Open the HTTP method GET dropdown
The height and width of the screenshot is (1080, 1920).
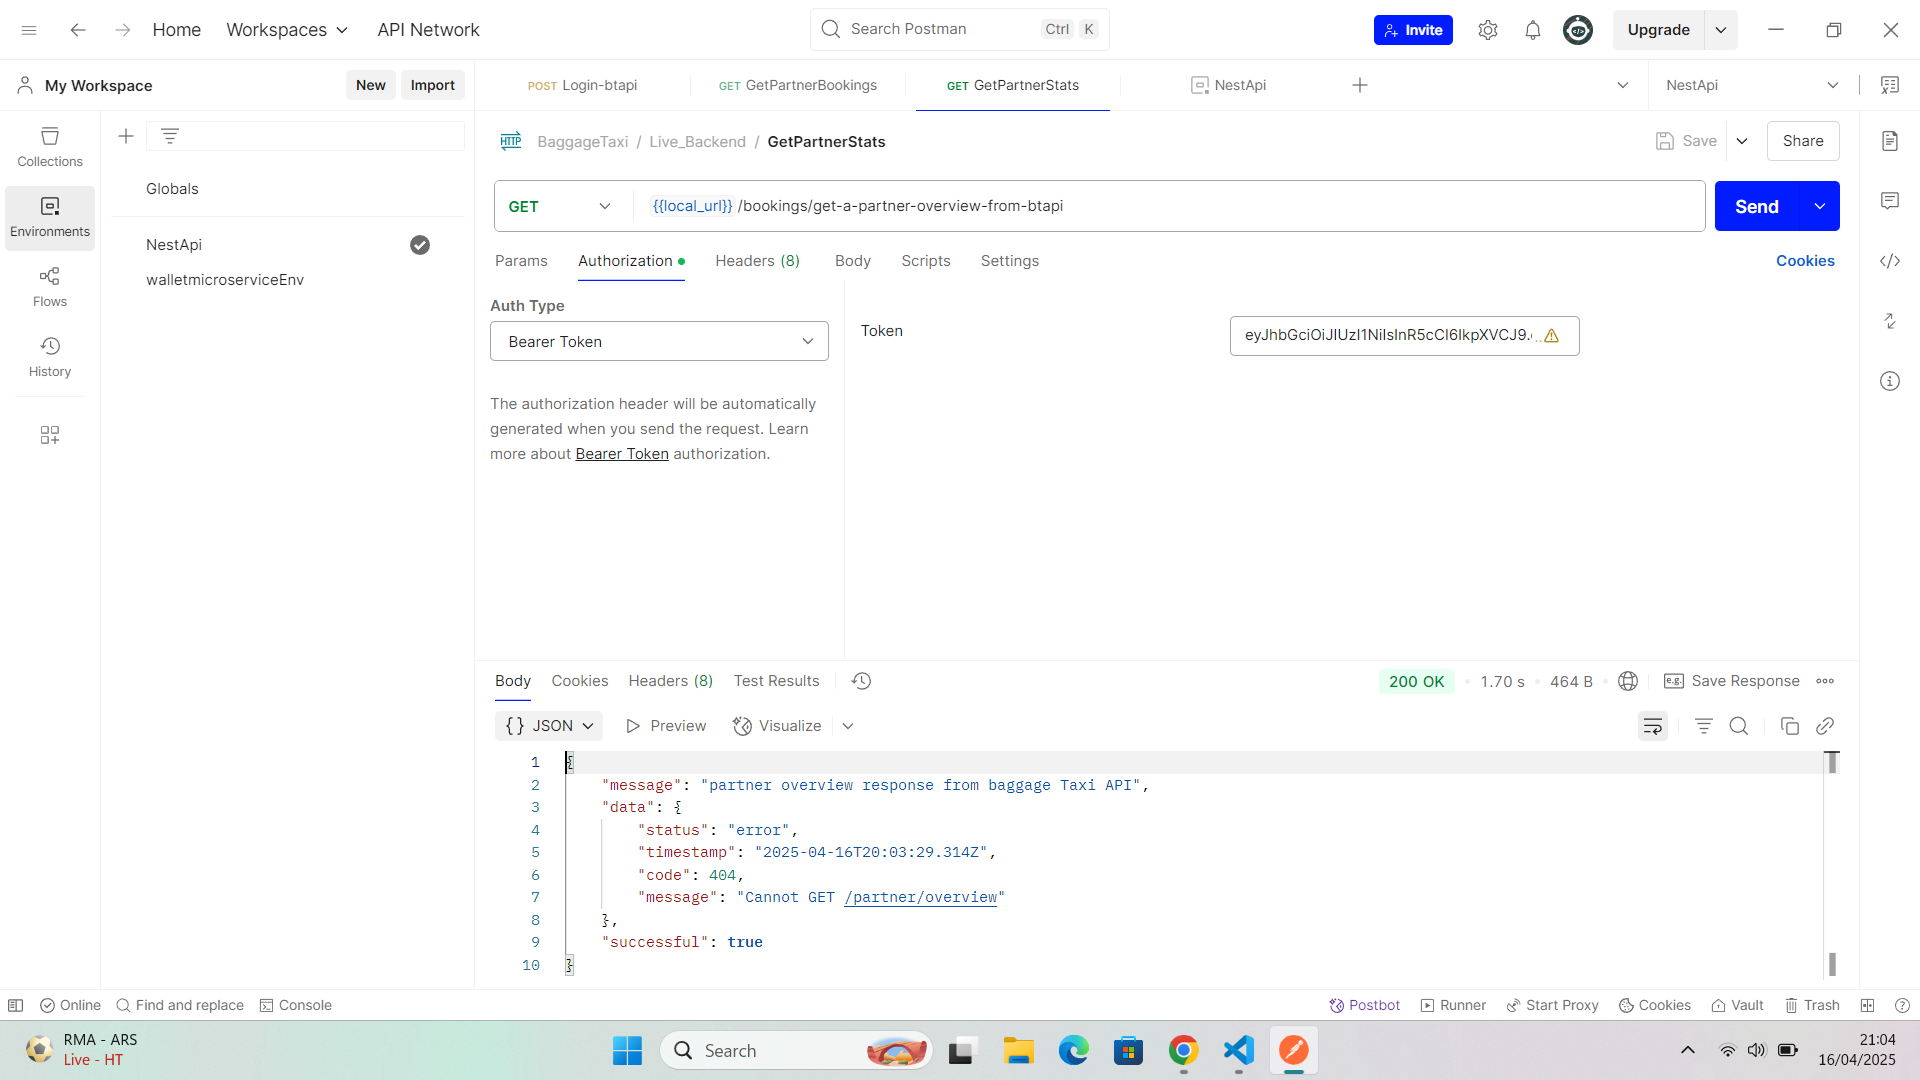pyautogui.click(x=560, y=206)
